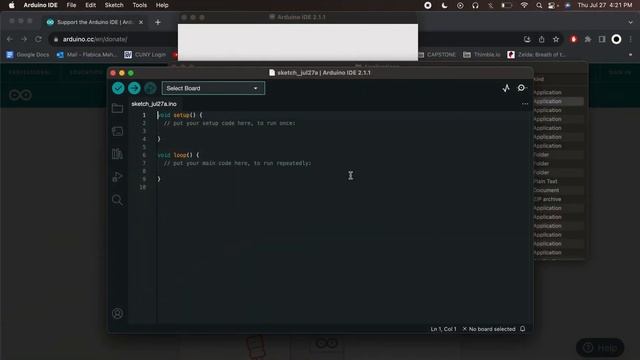Open the Tools menu
The image size is (640, 360).
(x=140, y=5)
